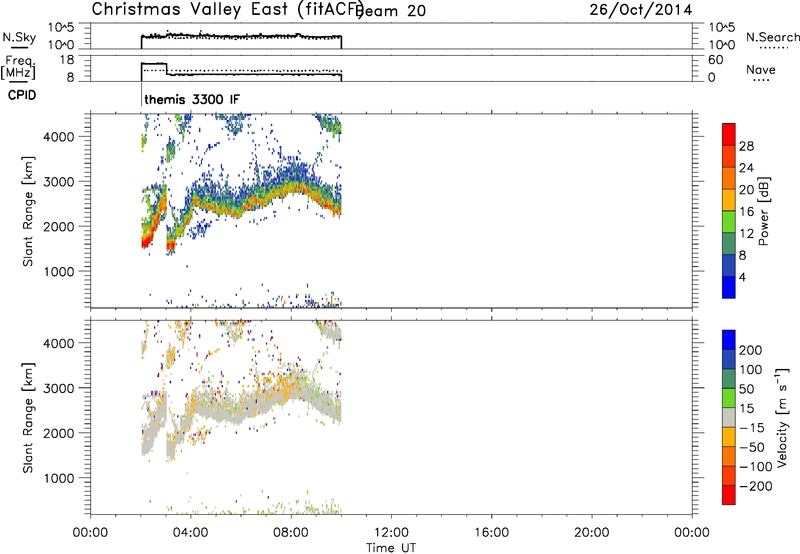The image size is (800, 554).
Task: Click the 04:00 time tick label
Action: (190, 533)
